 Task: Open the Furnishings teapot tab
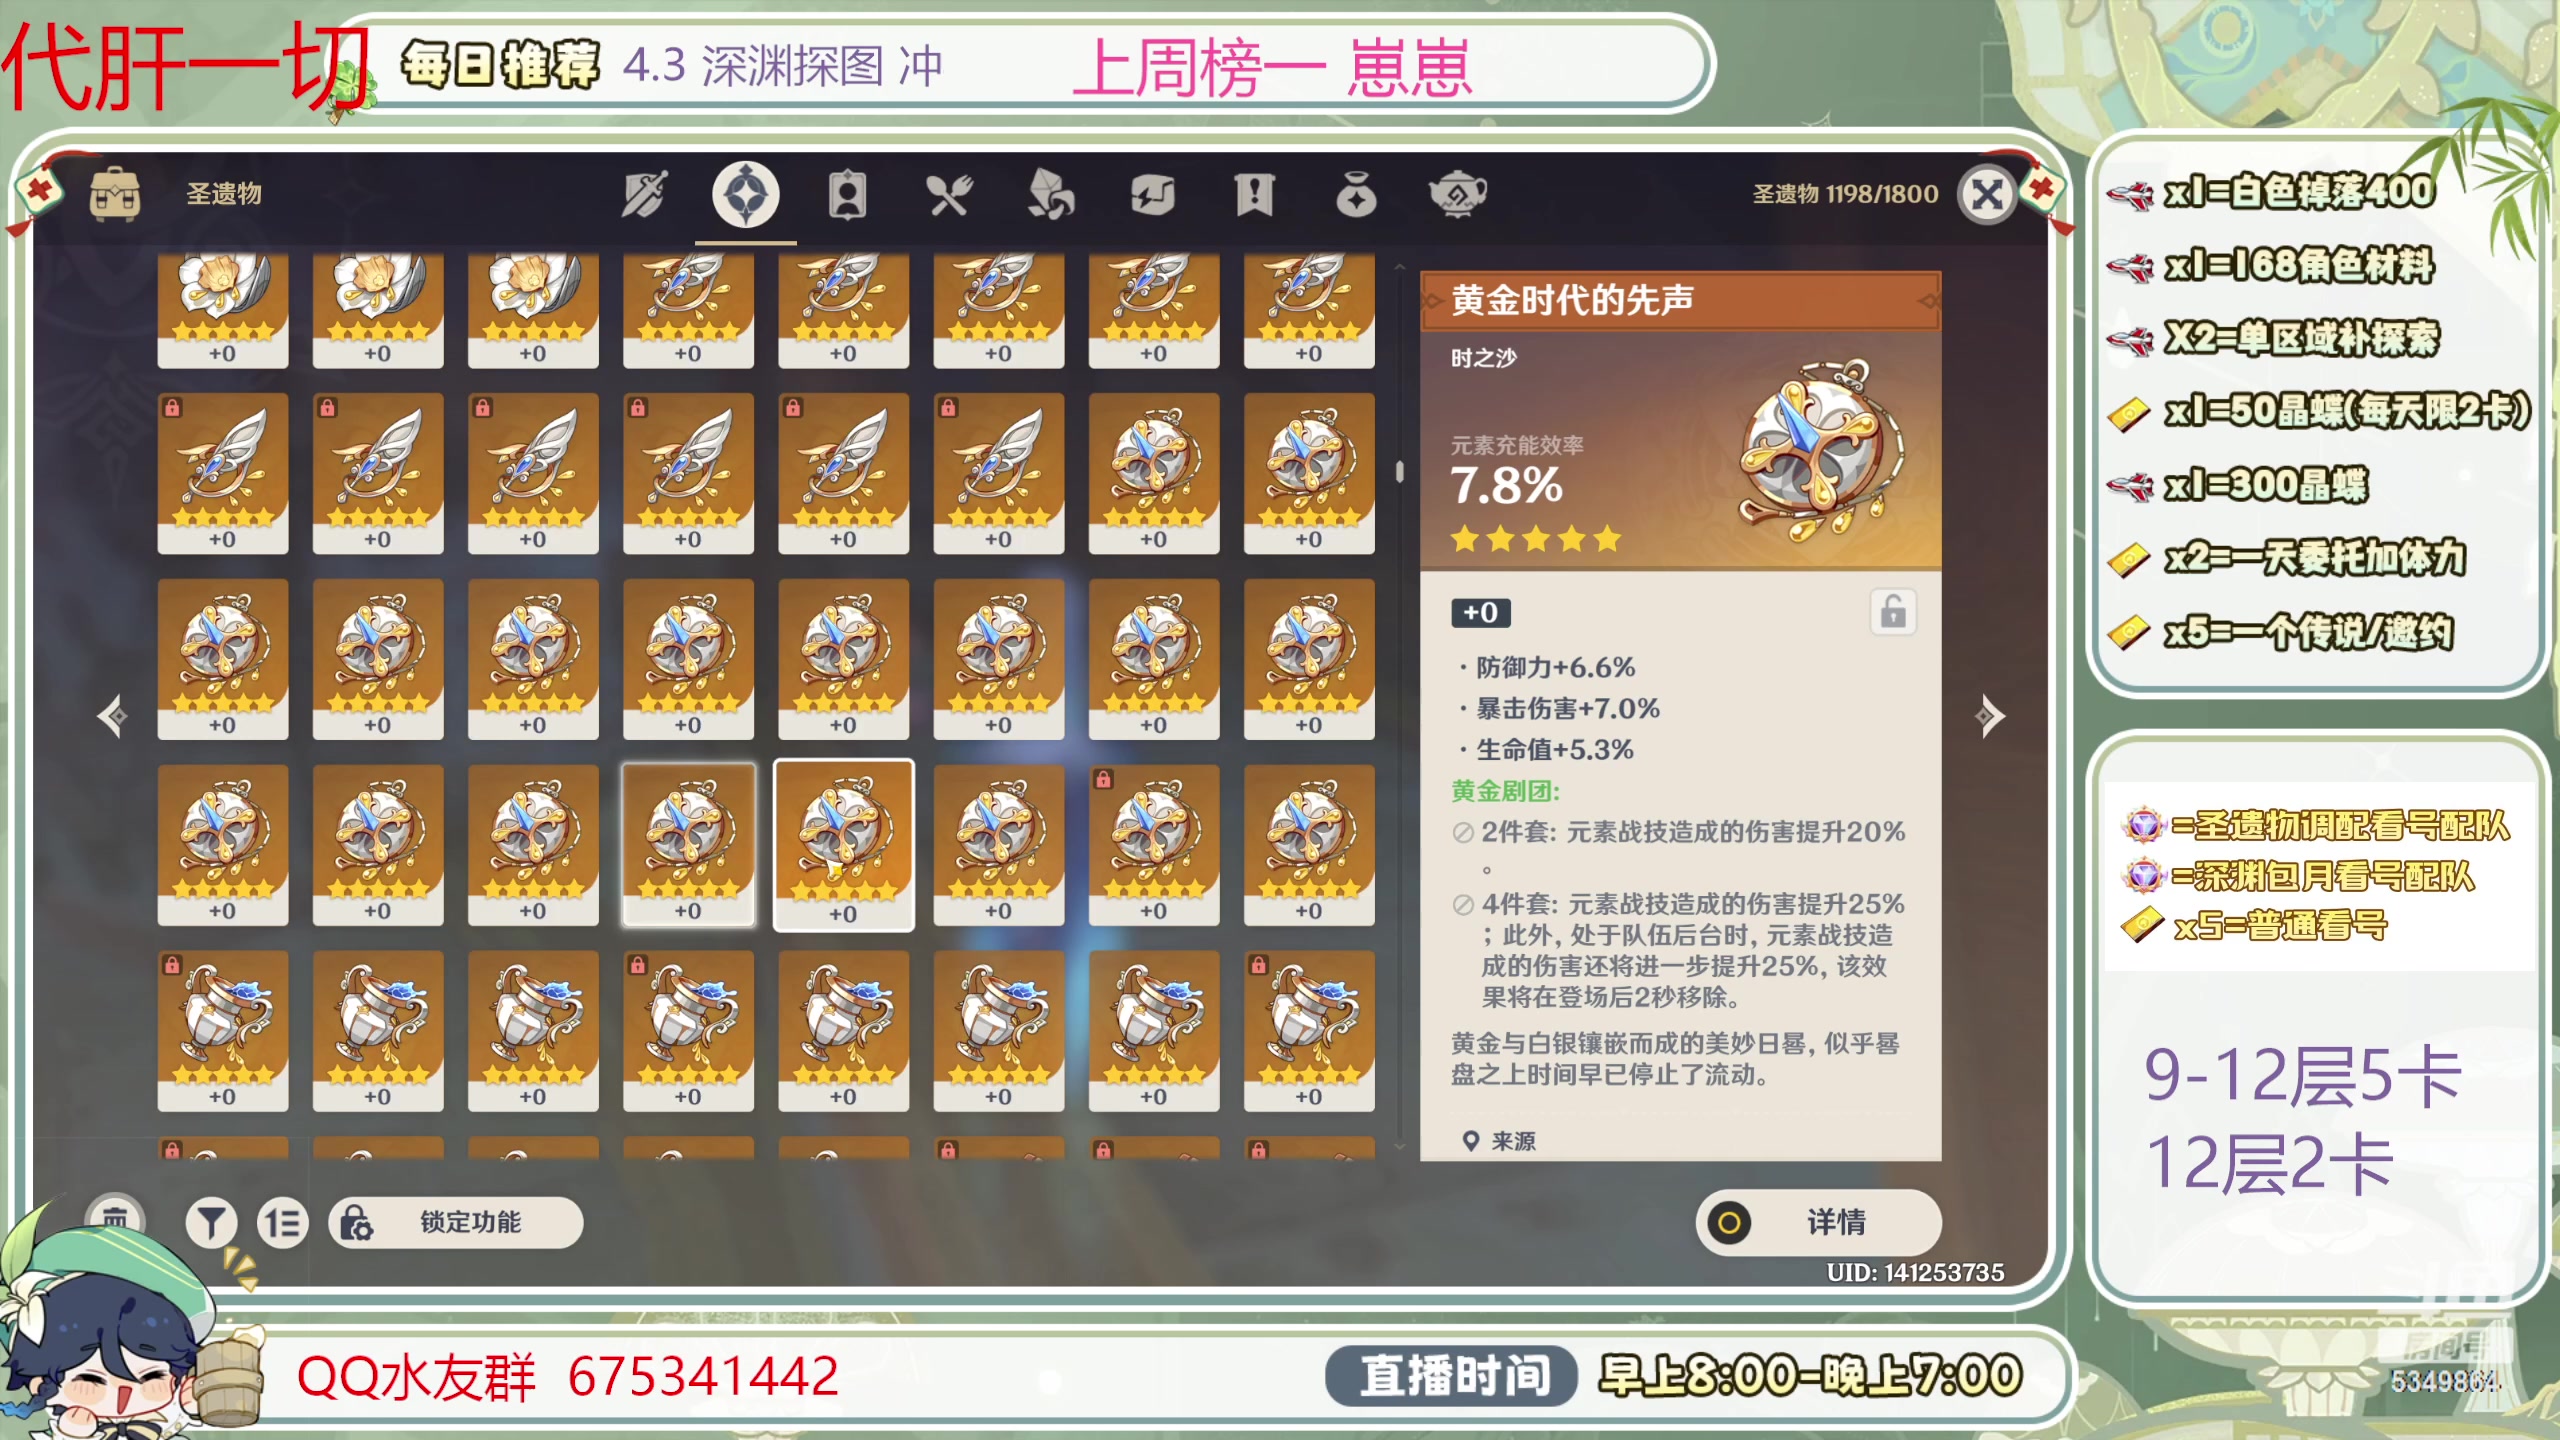click(1457, 194)
